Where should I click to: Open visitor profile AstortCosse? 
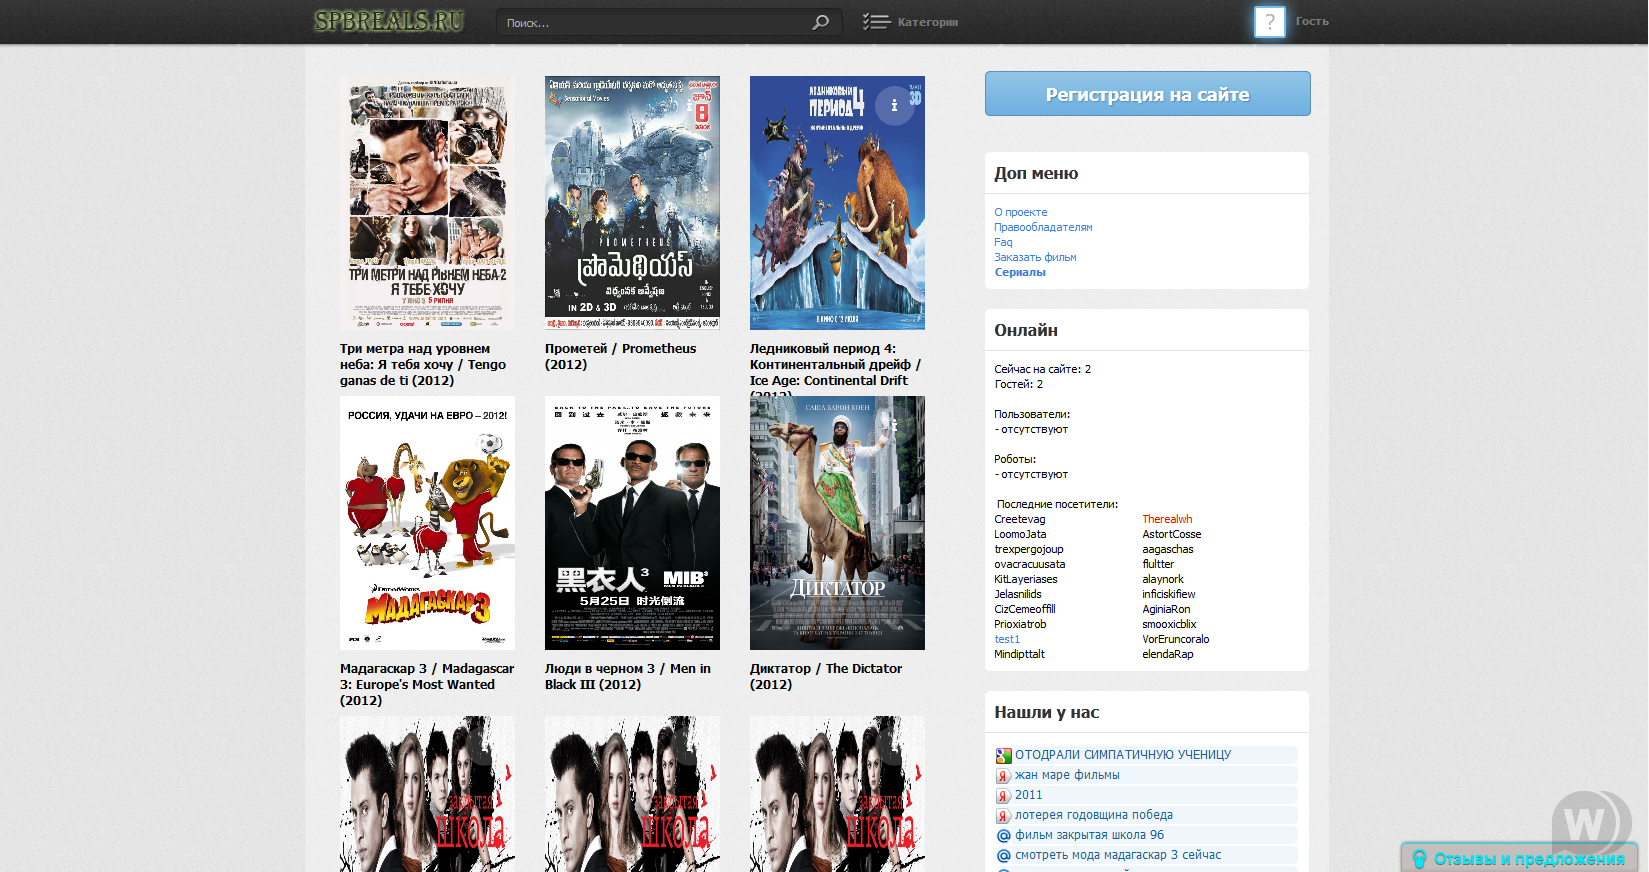tap(1172, 534)
